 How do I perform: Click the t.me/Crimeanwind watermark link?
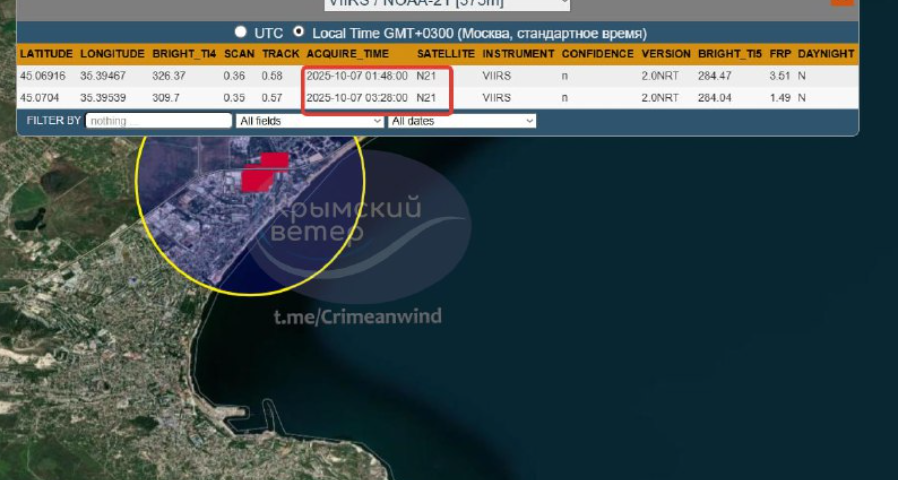click(358, 317)
